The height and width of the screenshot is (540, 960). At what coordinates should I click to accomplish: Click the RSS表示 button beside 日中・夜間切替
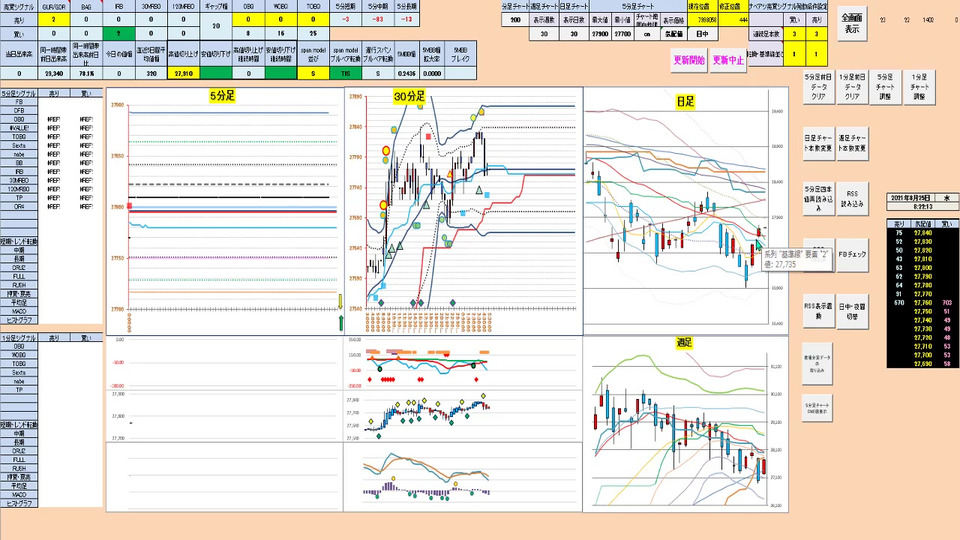coord(818,311)
